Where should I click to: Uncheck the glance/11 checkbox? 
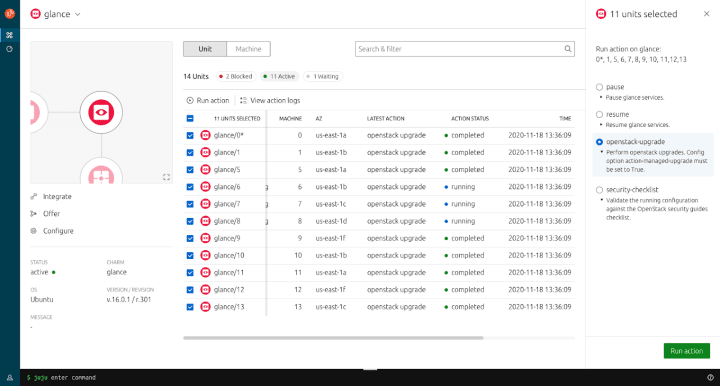[x=190, y=273]
